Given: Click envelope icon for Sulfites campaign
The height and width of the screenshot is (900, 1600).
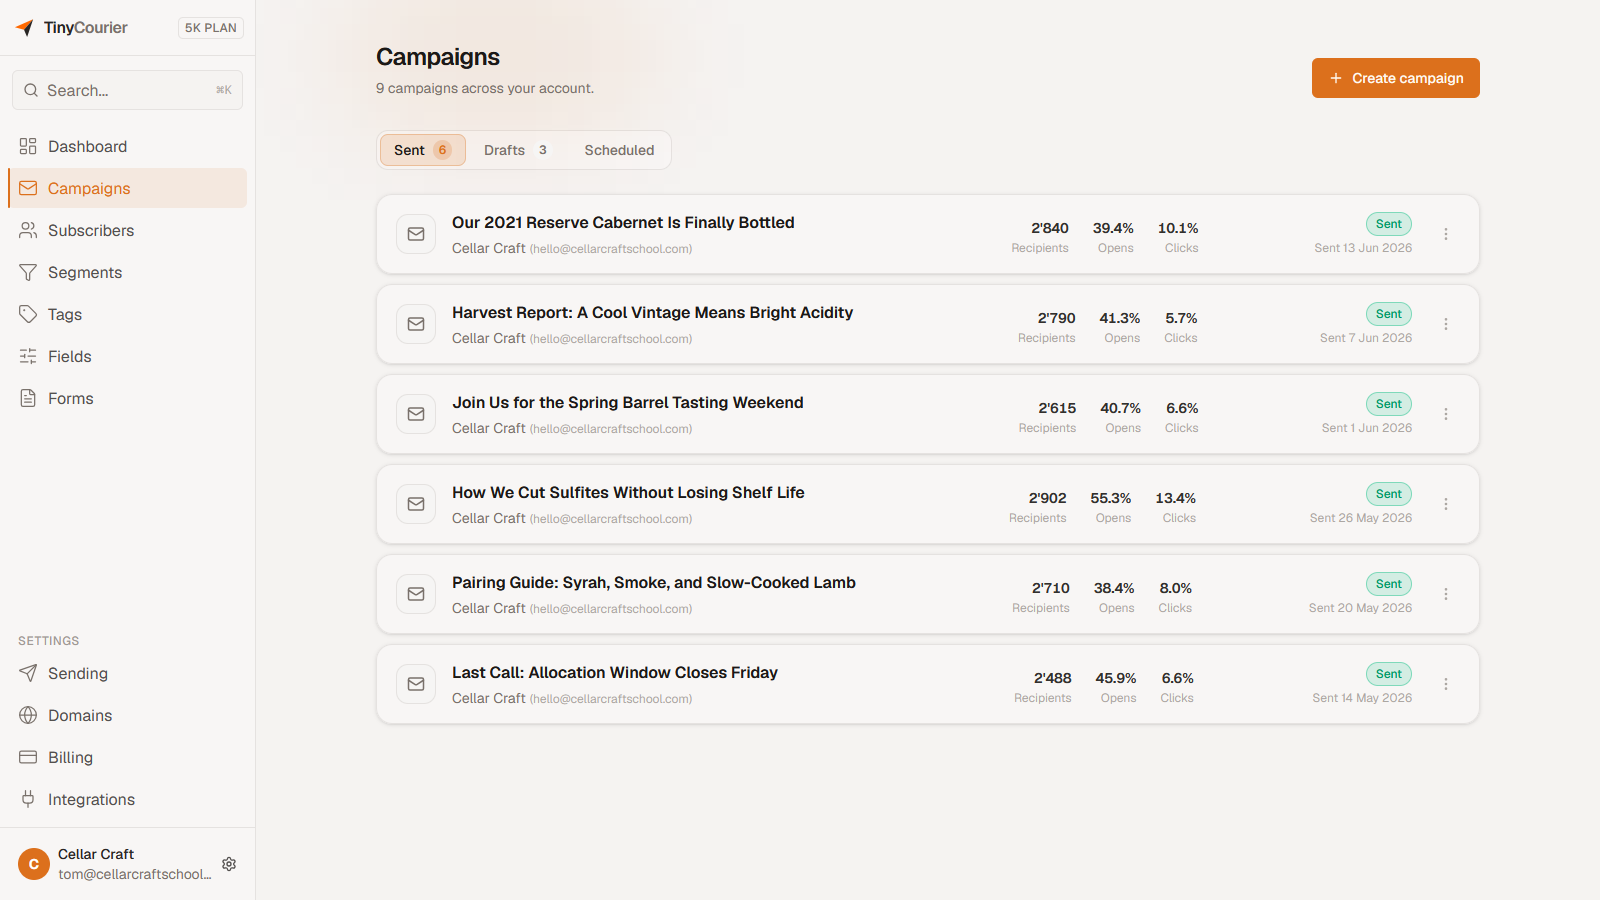Looking at the screenshot, I should pos(416,504).
